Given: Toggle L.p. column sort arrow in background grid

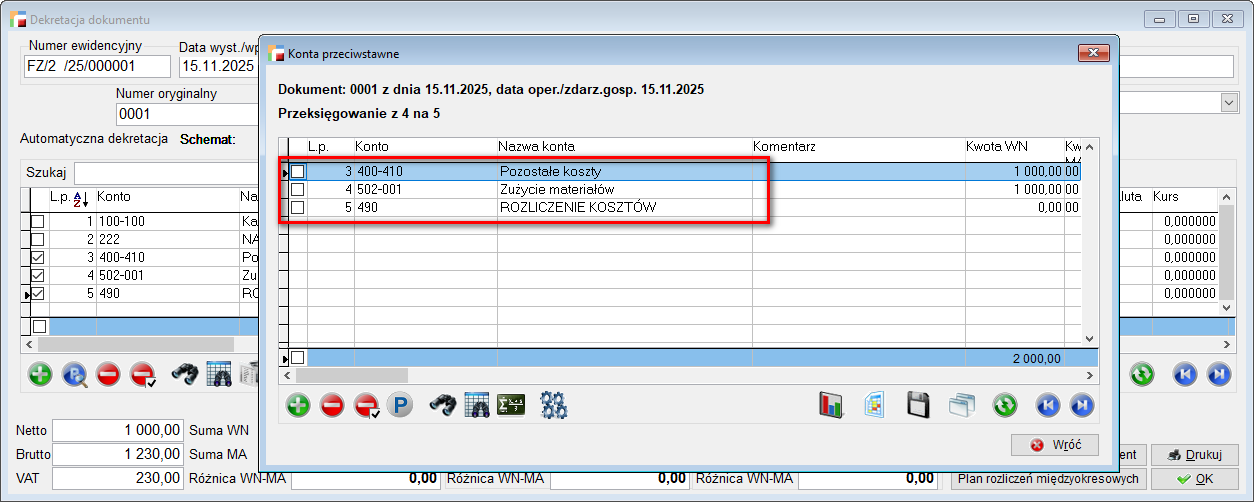Looking at the screenshot, I should (82, 198).
